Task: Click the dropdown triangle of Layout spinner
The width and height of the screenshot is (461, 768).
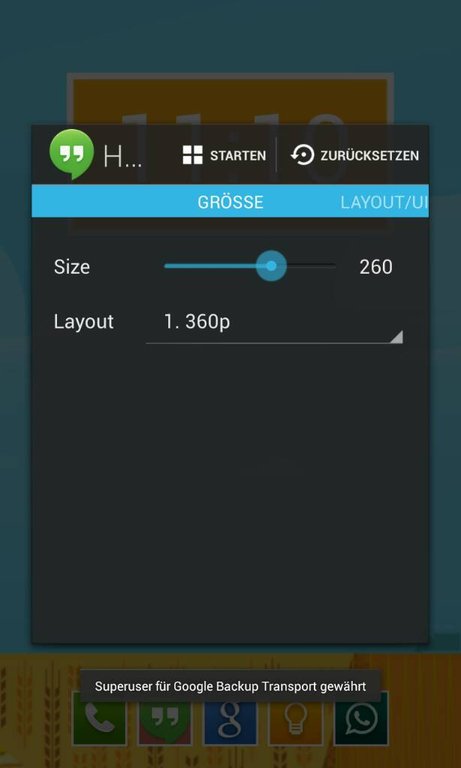Action: click(x=397, y=337)
